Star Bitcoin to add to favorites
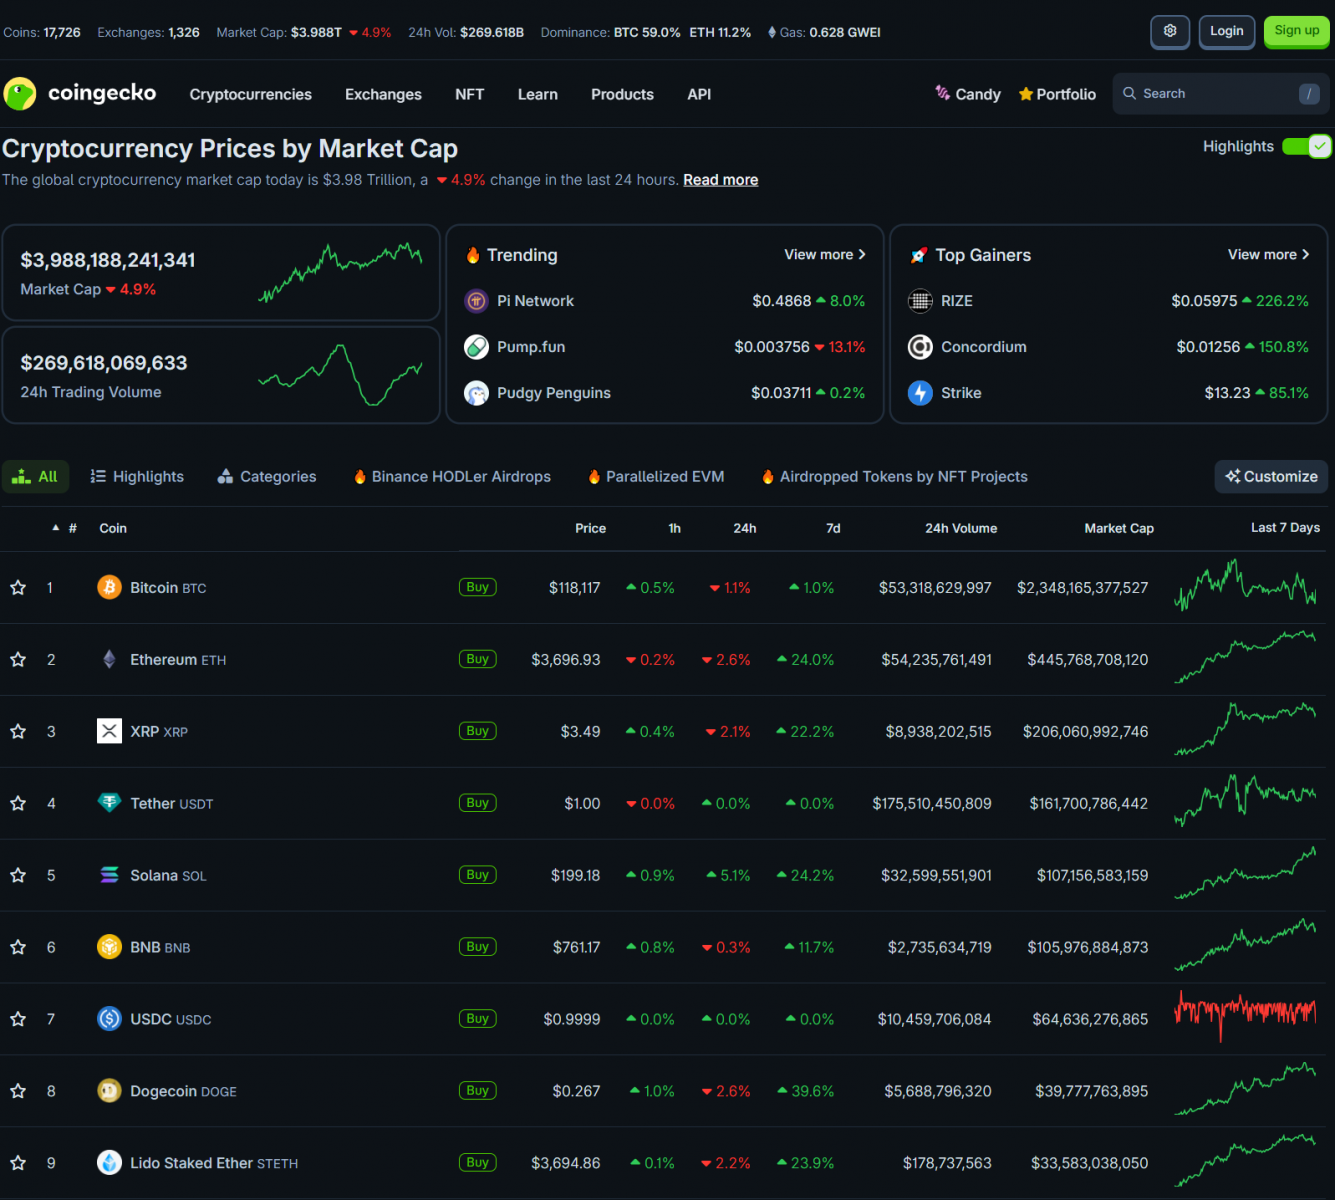This screenshot has width=1335, height=1200. tap(18, 588)
